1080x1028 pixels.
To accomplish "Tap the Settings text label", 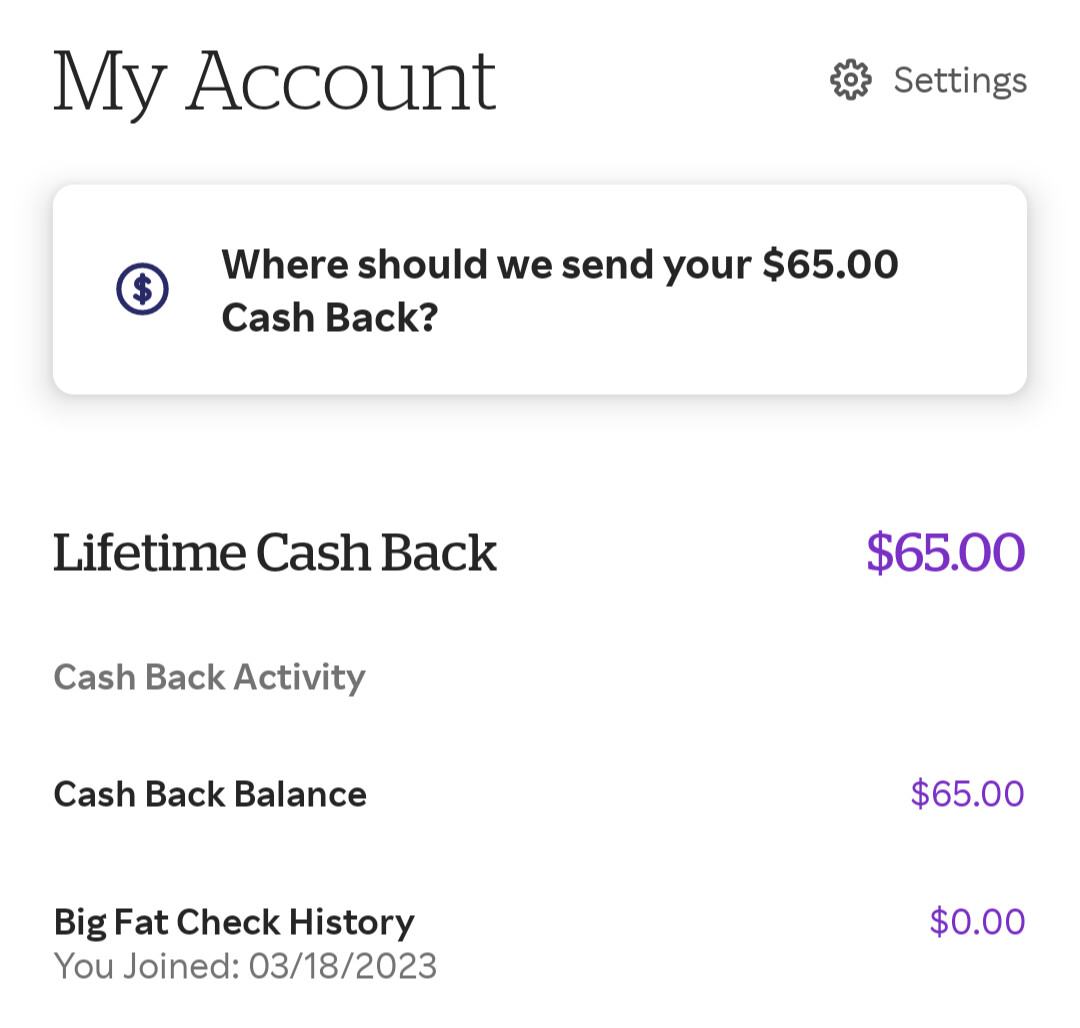I will [x=960, y=80].
